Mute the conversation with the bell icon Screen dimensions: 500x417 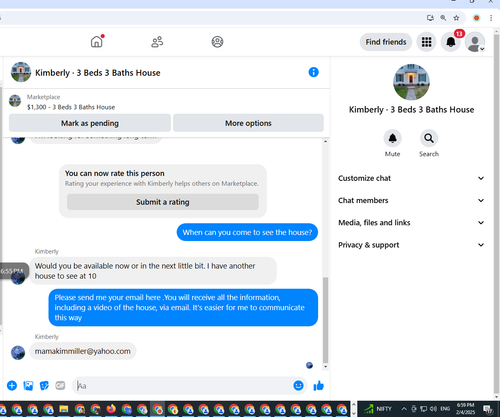tap(392, 138)
